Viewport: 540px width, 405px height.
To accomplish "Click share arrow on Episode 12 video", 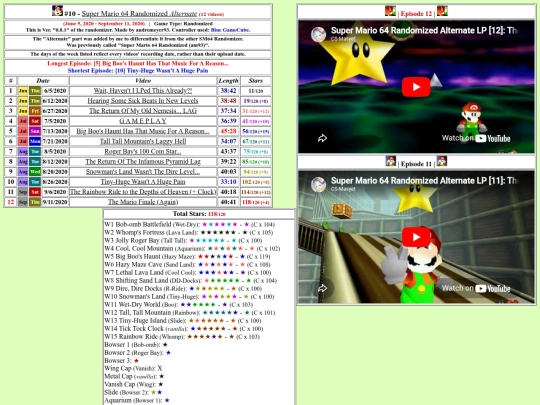I will click(x=322, y=138).
